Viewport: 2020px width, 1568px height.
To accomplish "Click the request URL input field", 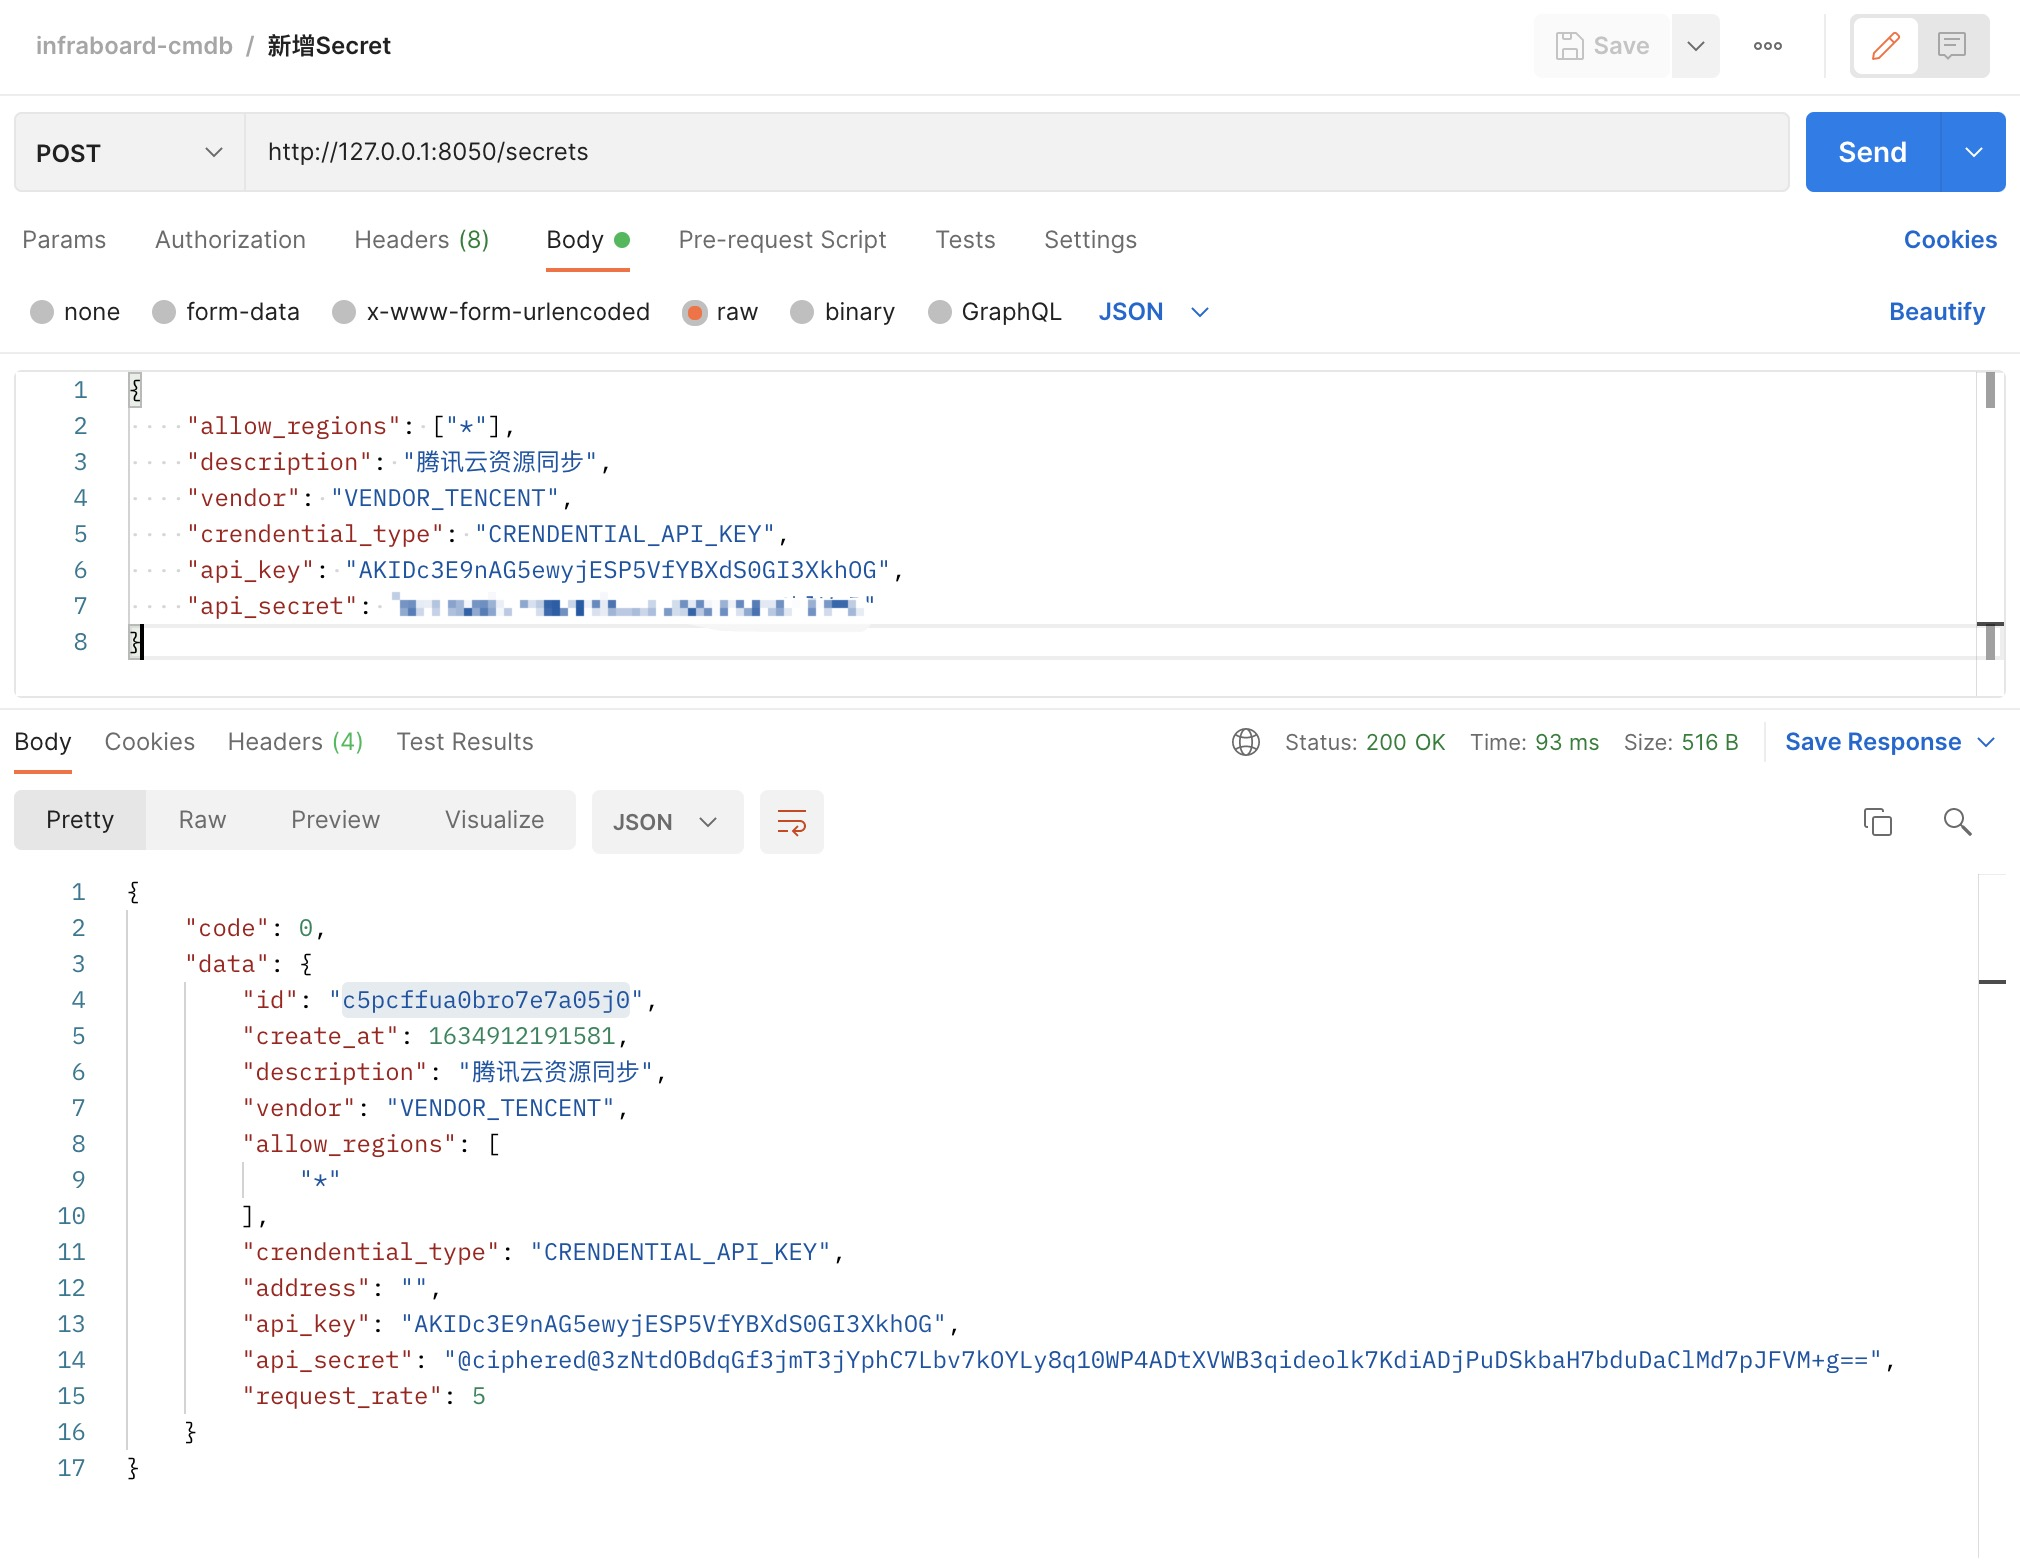I will [x=1016, y=152].
